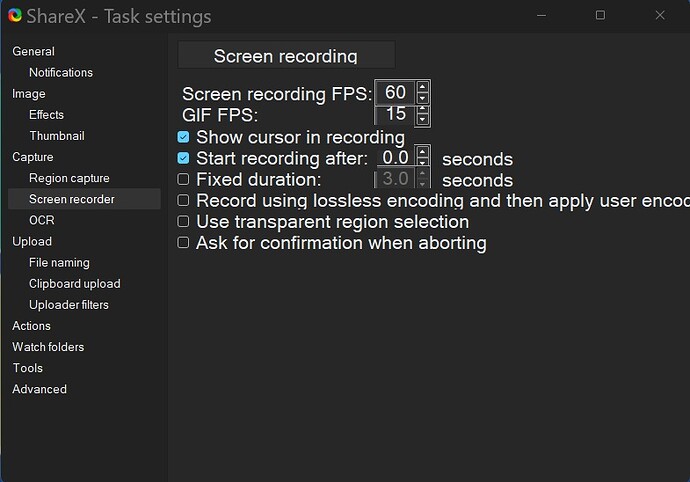The image size is (690, 482).
Task: Click the GIF FPS value field
Action: tap(395, 114)
